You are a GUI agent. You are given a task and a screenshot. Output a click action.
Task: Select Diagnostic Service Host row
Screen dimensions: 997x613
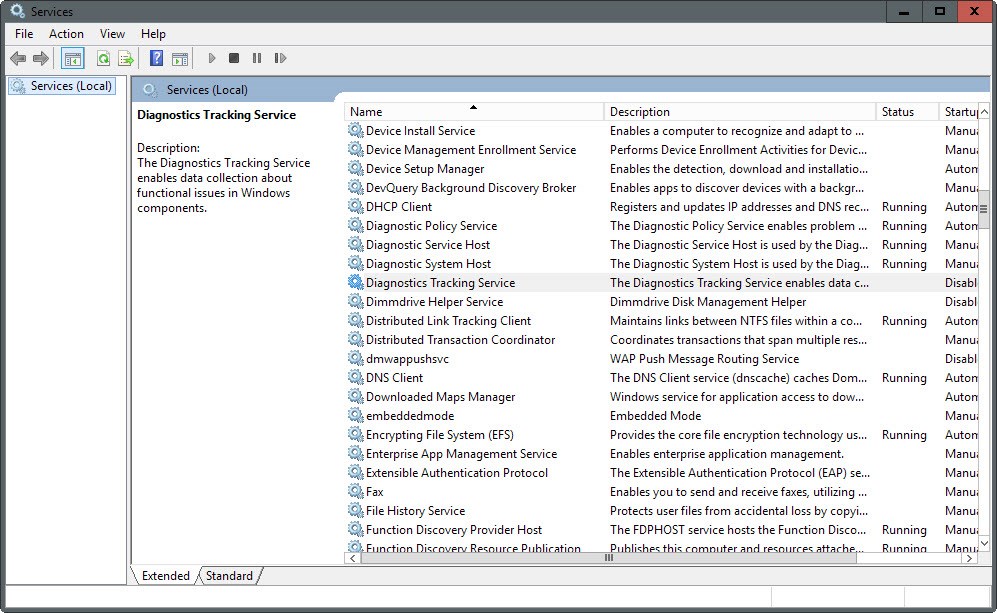pos(661,245)
